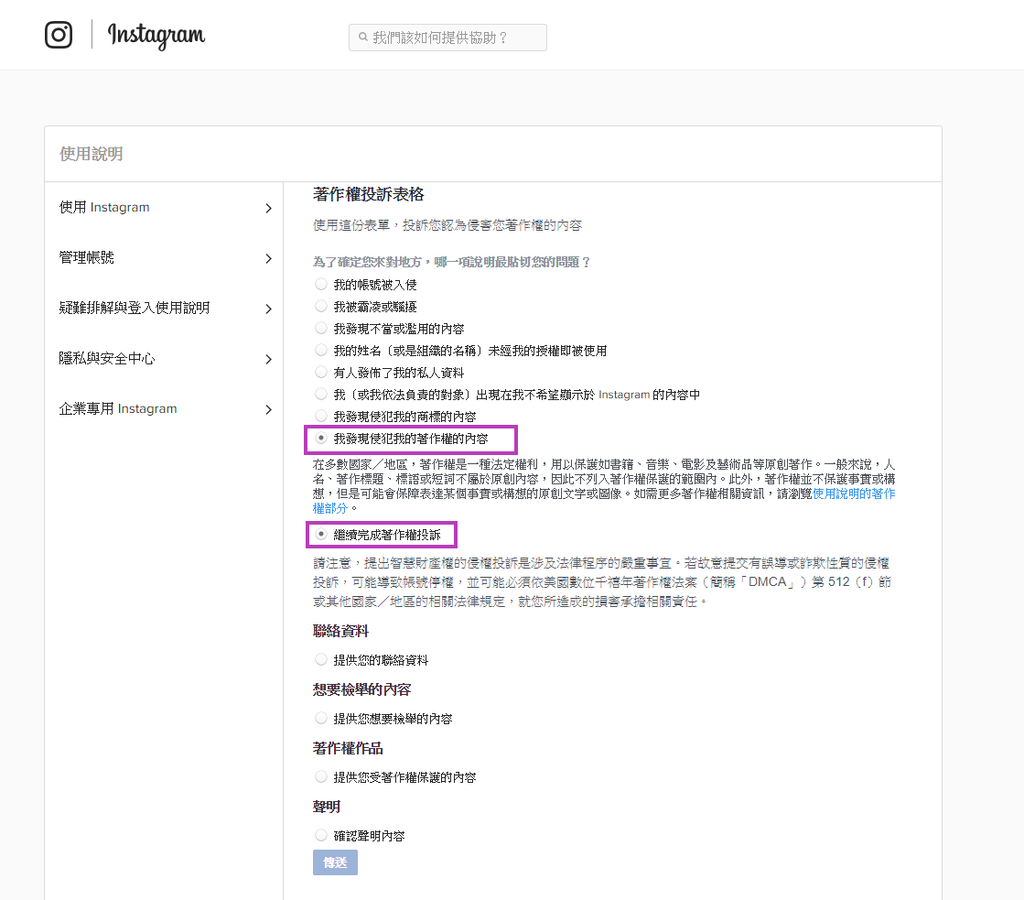
Task: Click the subtitle 使用這份表單，投訴您認為侵害您著作權的內容
Action: pos(447,225)
